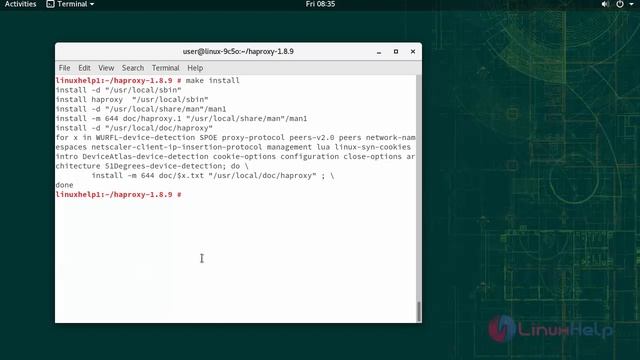This screenshot has width=640, height=360.
Task: Open the clock showing Fri 08:35
Action: pos(320,4)
